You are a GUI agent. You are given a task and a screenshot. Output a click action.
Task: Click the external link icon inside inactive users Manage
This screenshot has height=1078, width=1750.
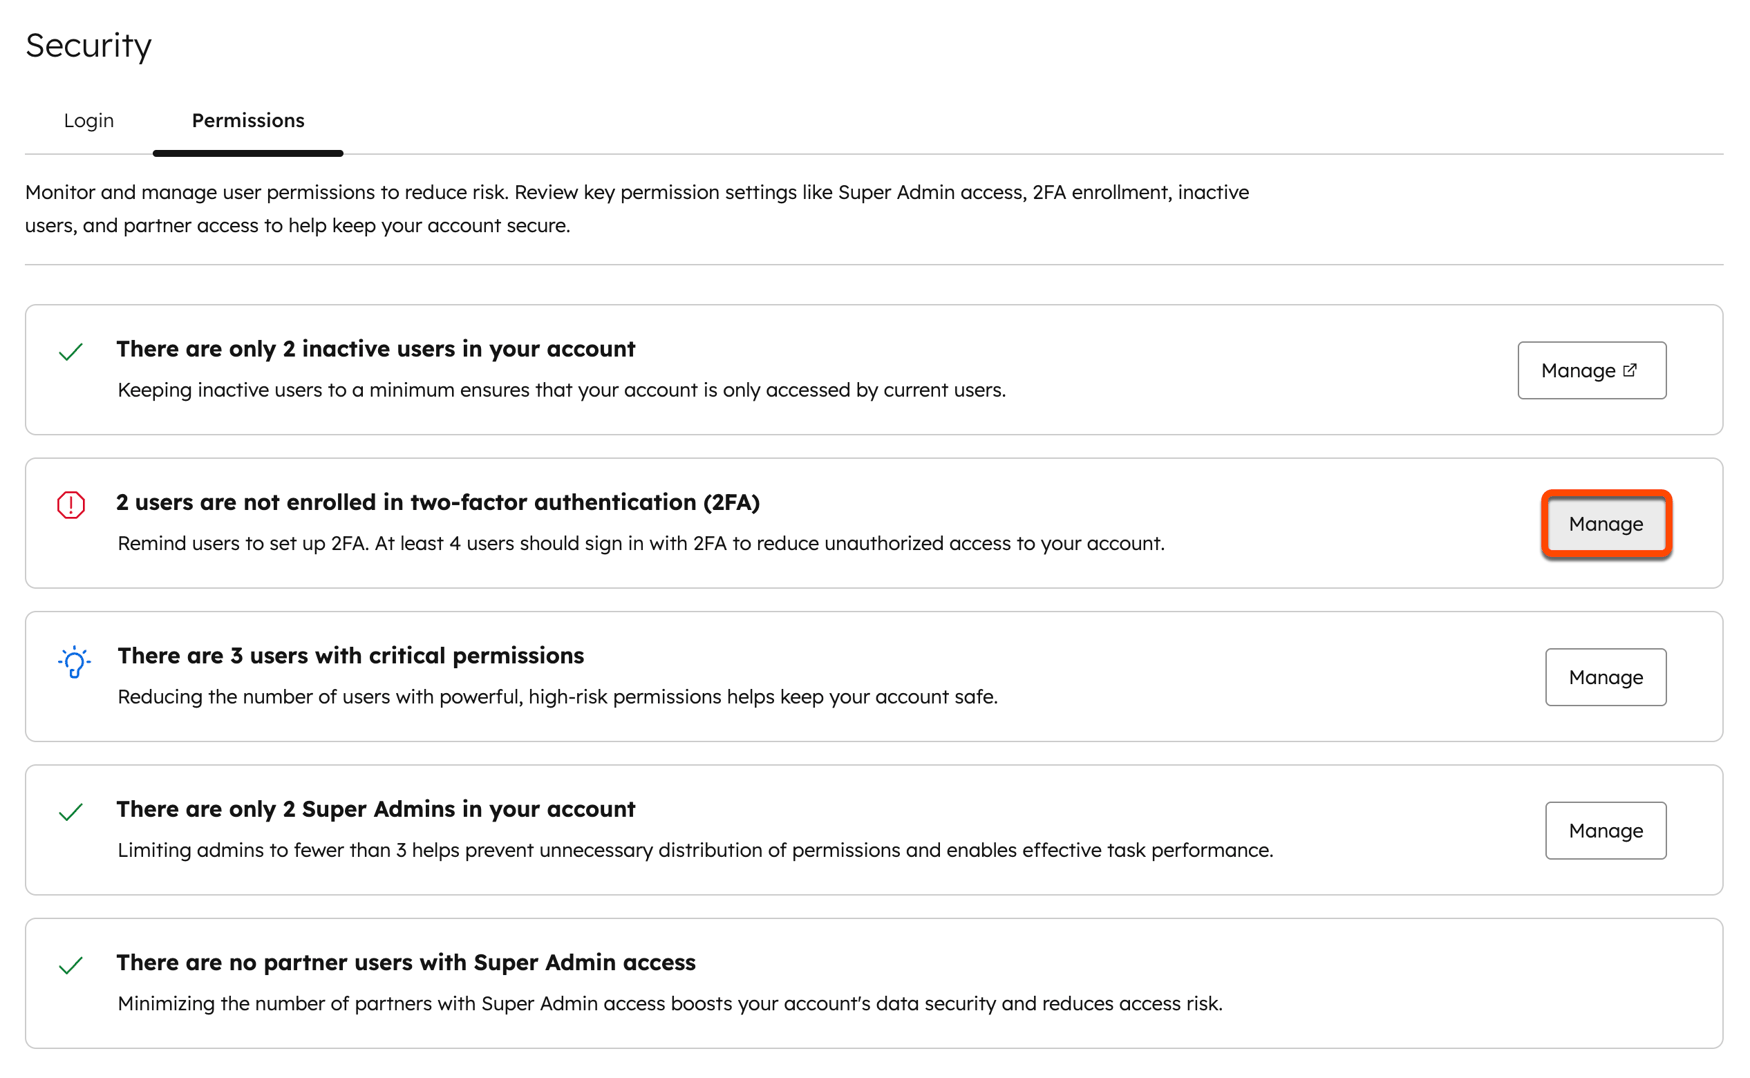(1631, 369)
